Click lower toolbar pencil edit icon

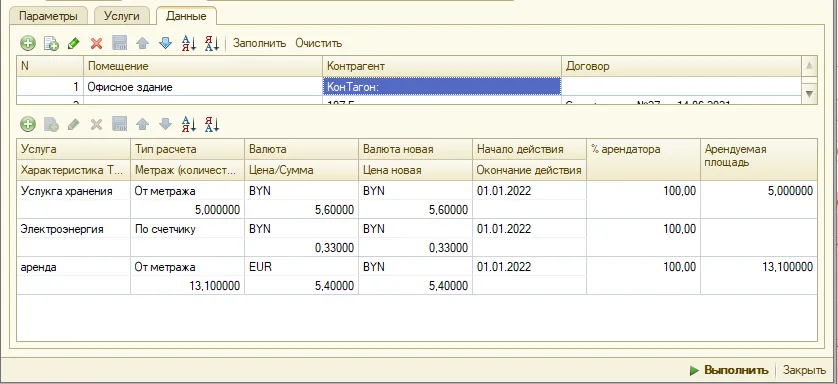74,124
